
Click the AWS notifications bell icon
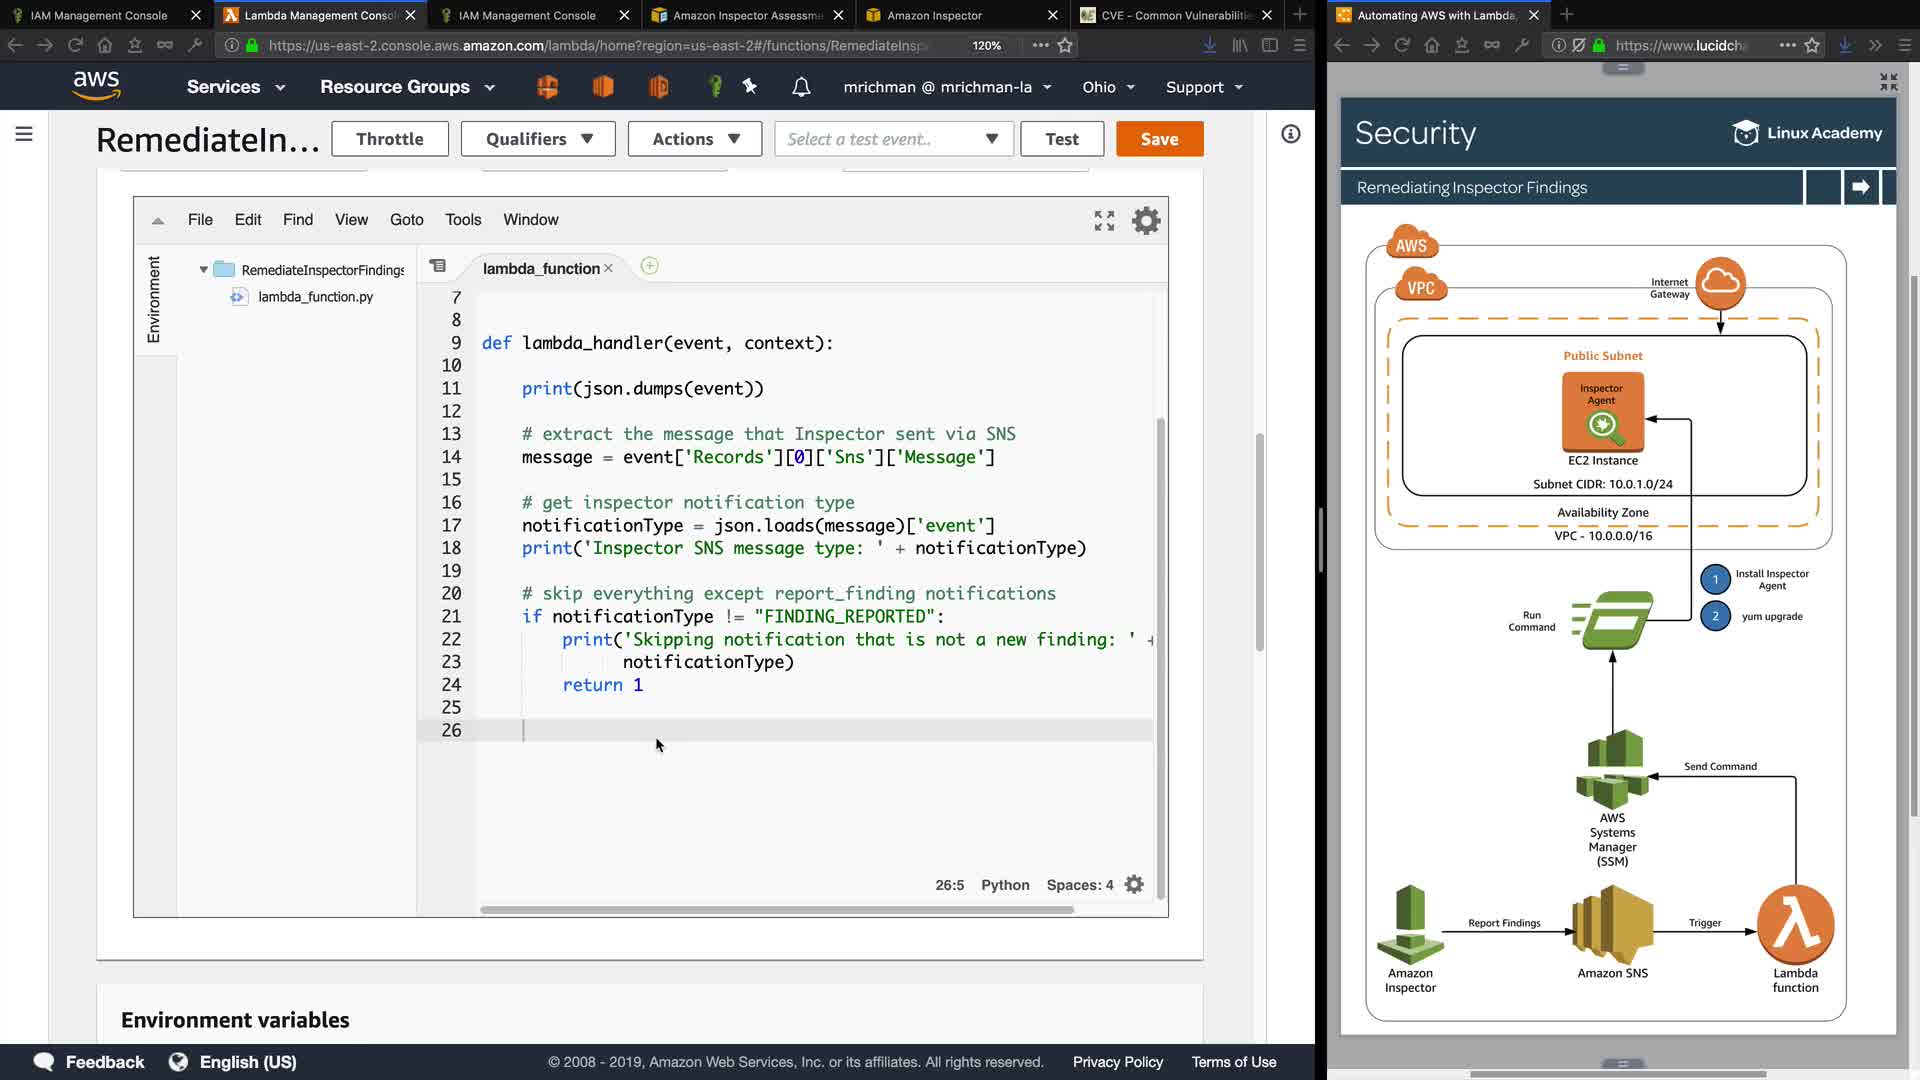click(x=801, y=87)
